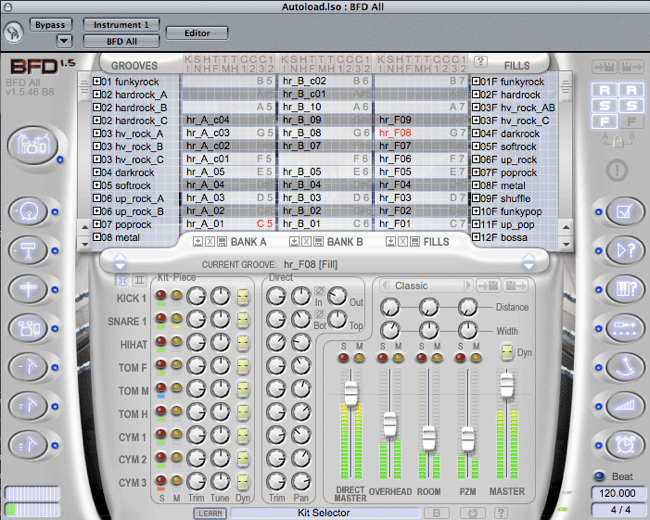This screenshot has width=650, height=520.
Task: Open the alarm clock settings icon
Action: click(625, 445)
